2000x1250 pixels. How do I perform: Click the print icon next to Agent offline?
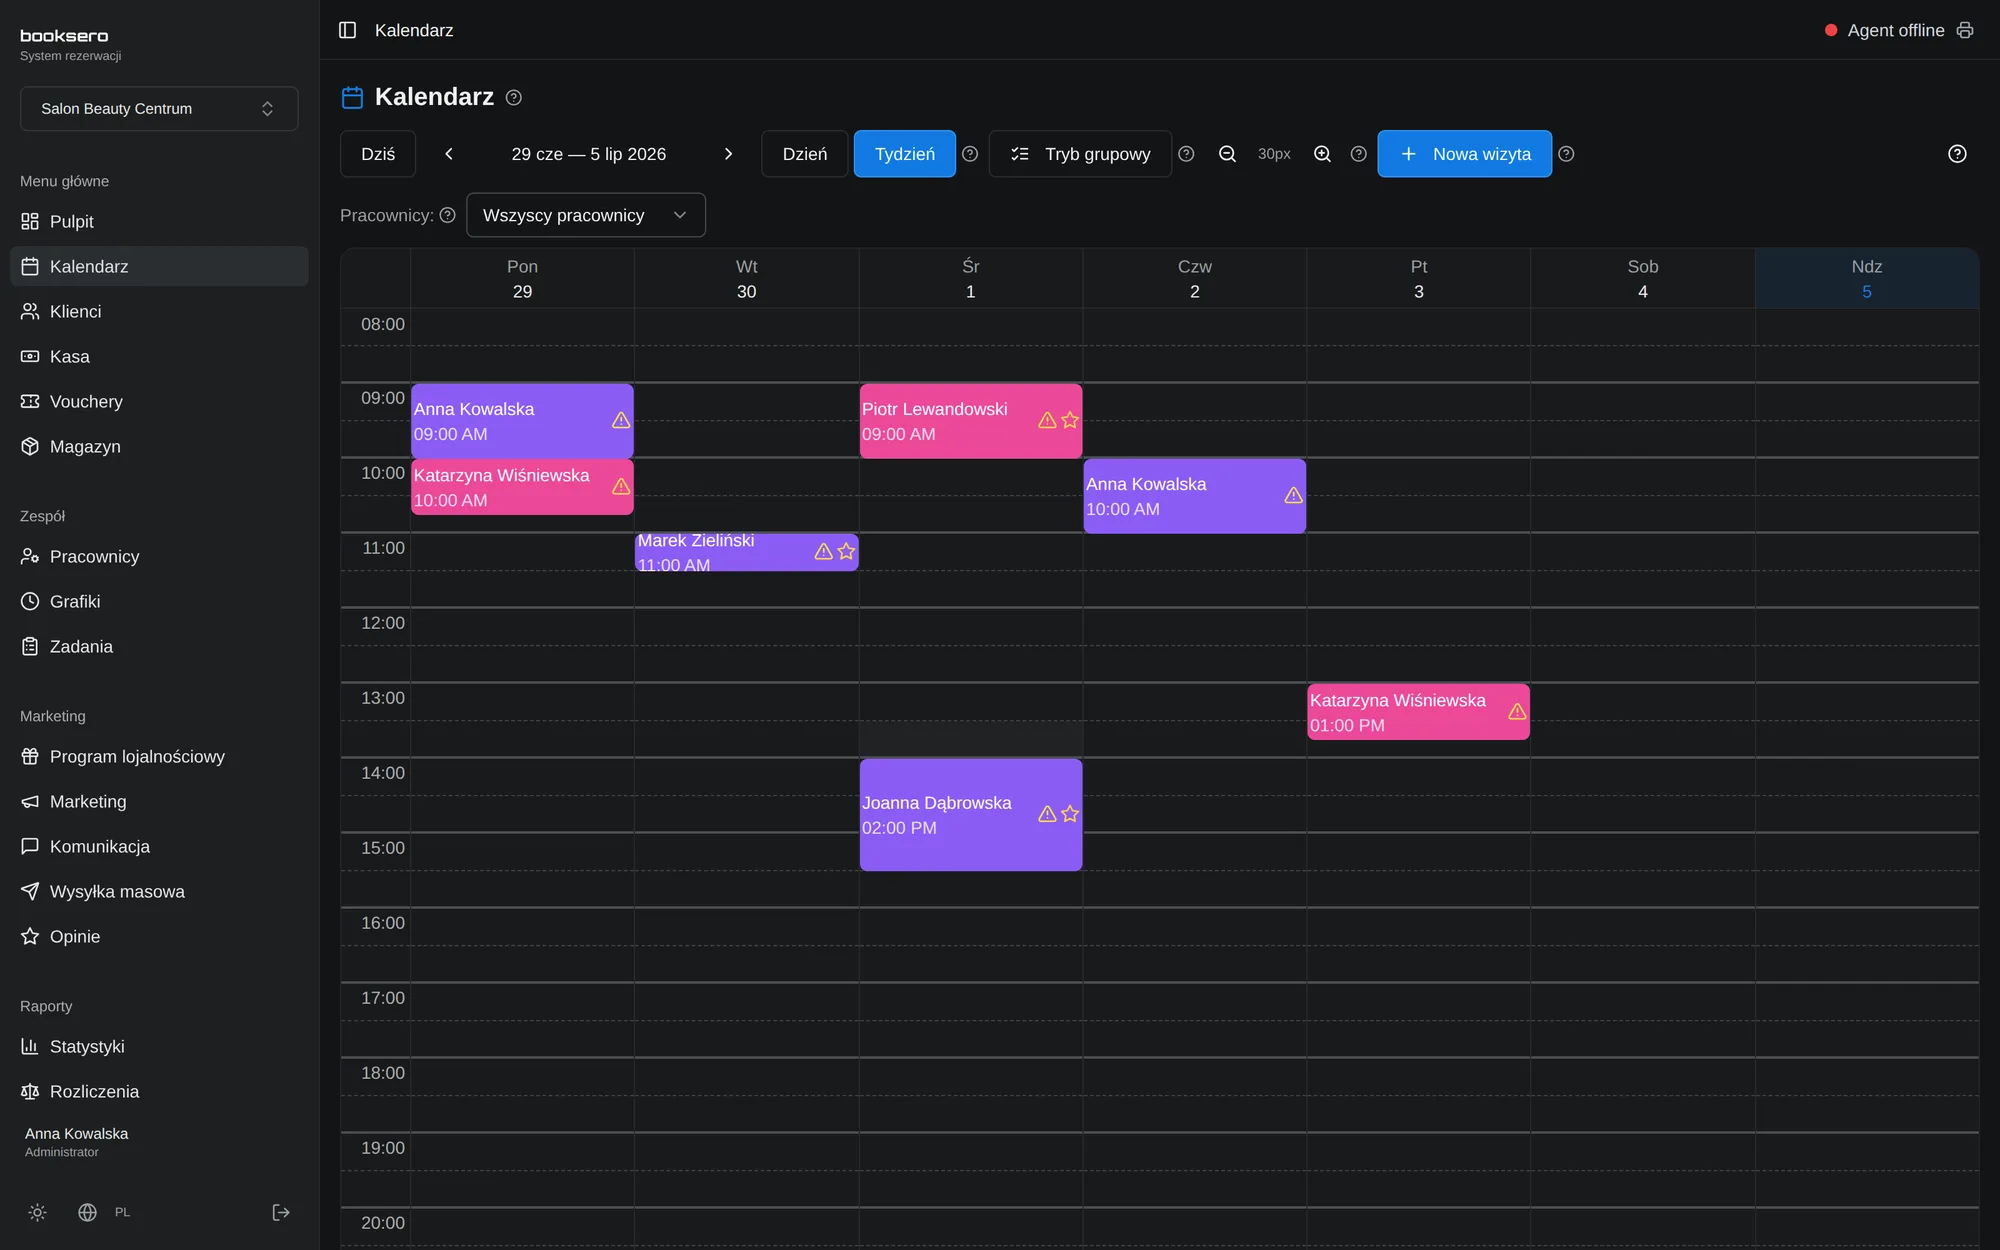pyautogui.click(x=1965, y=30)
